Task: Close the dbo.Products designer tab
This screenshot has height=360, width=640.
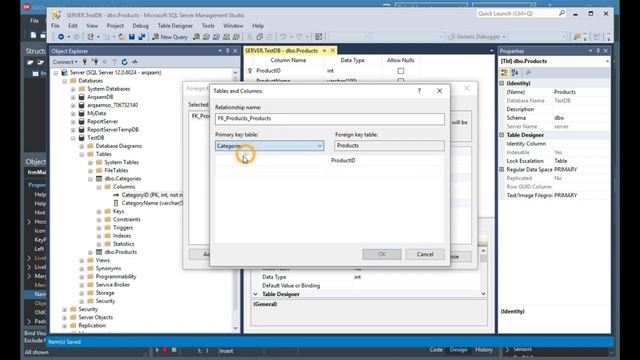Action: 333,51
